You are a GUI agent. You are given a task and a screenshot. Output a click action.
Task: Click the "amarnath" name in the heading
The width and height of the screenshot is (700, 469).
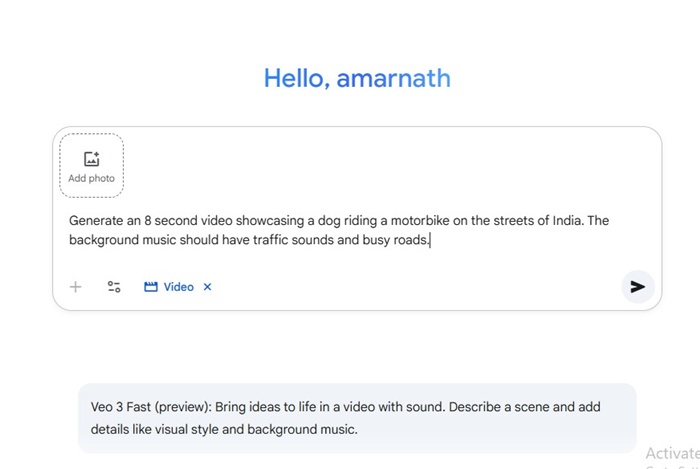(393, 77)
